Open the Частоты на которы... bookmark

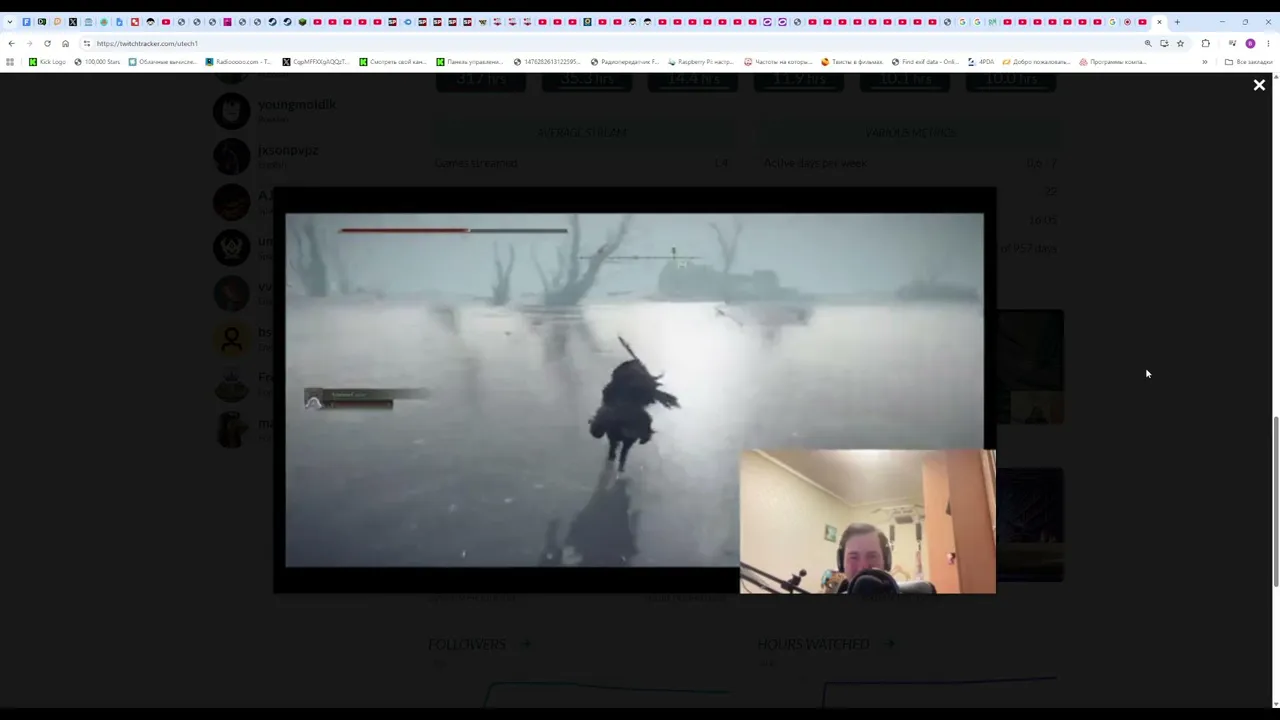point(778,62)
